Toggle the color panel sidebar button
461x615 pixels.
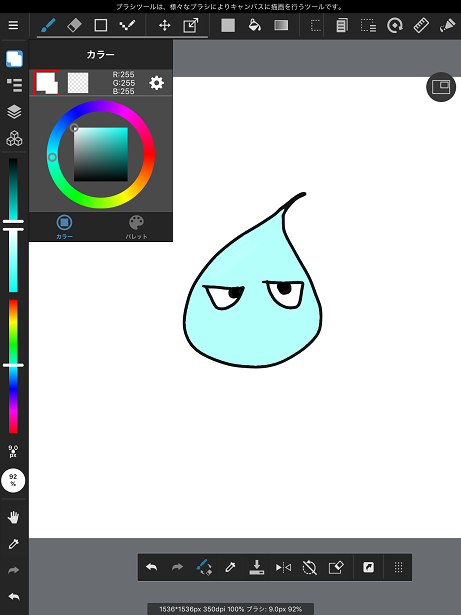[15, 59]
